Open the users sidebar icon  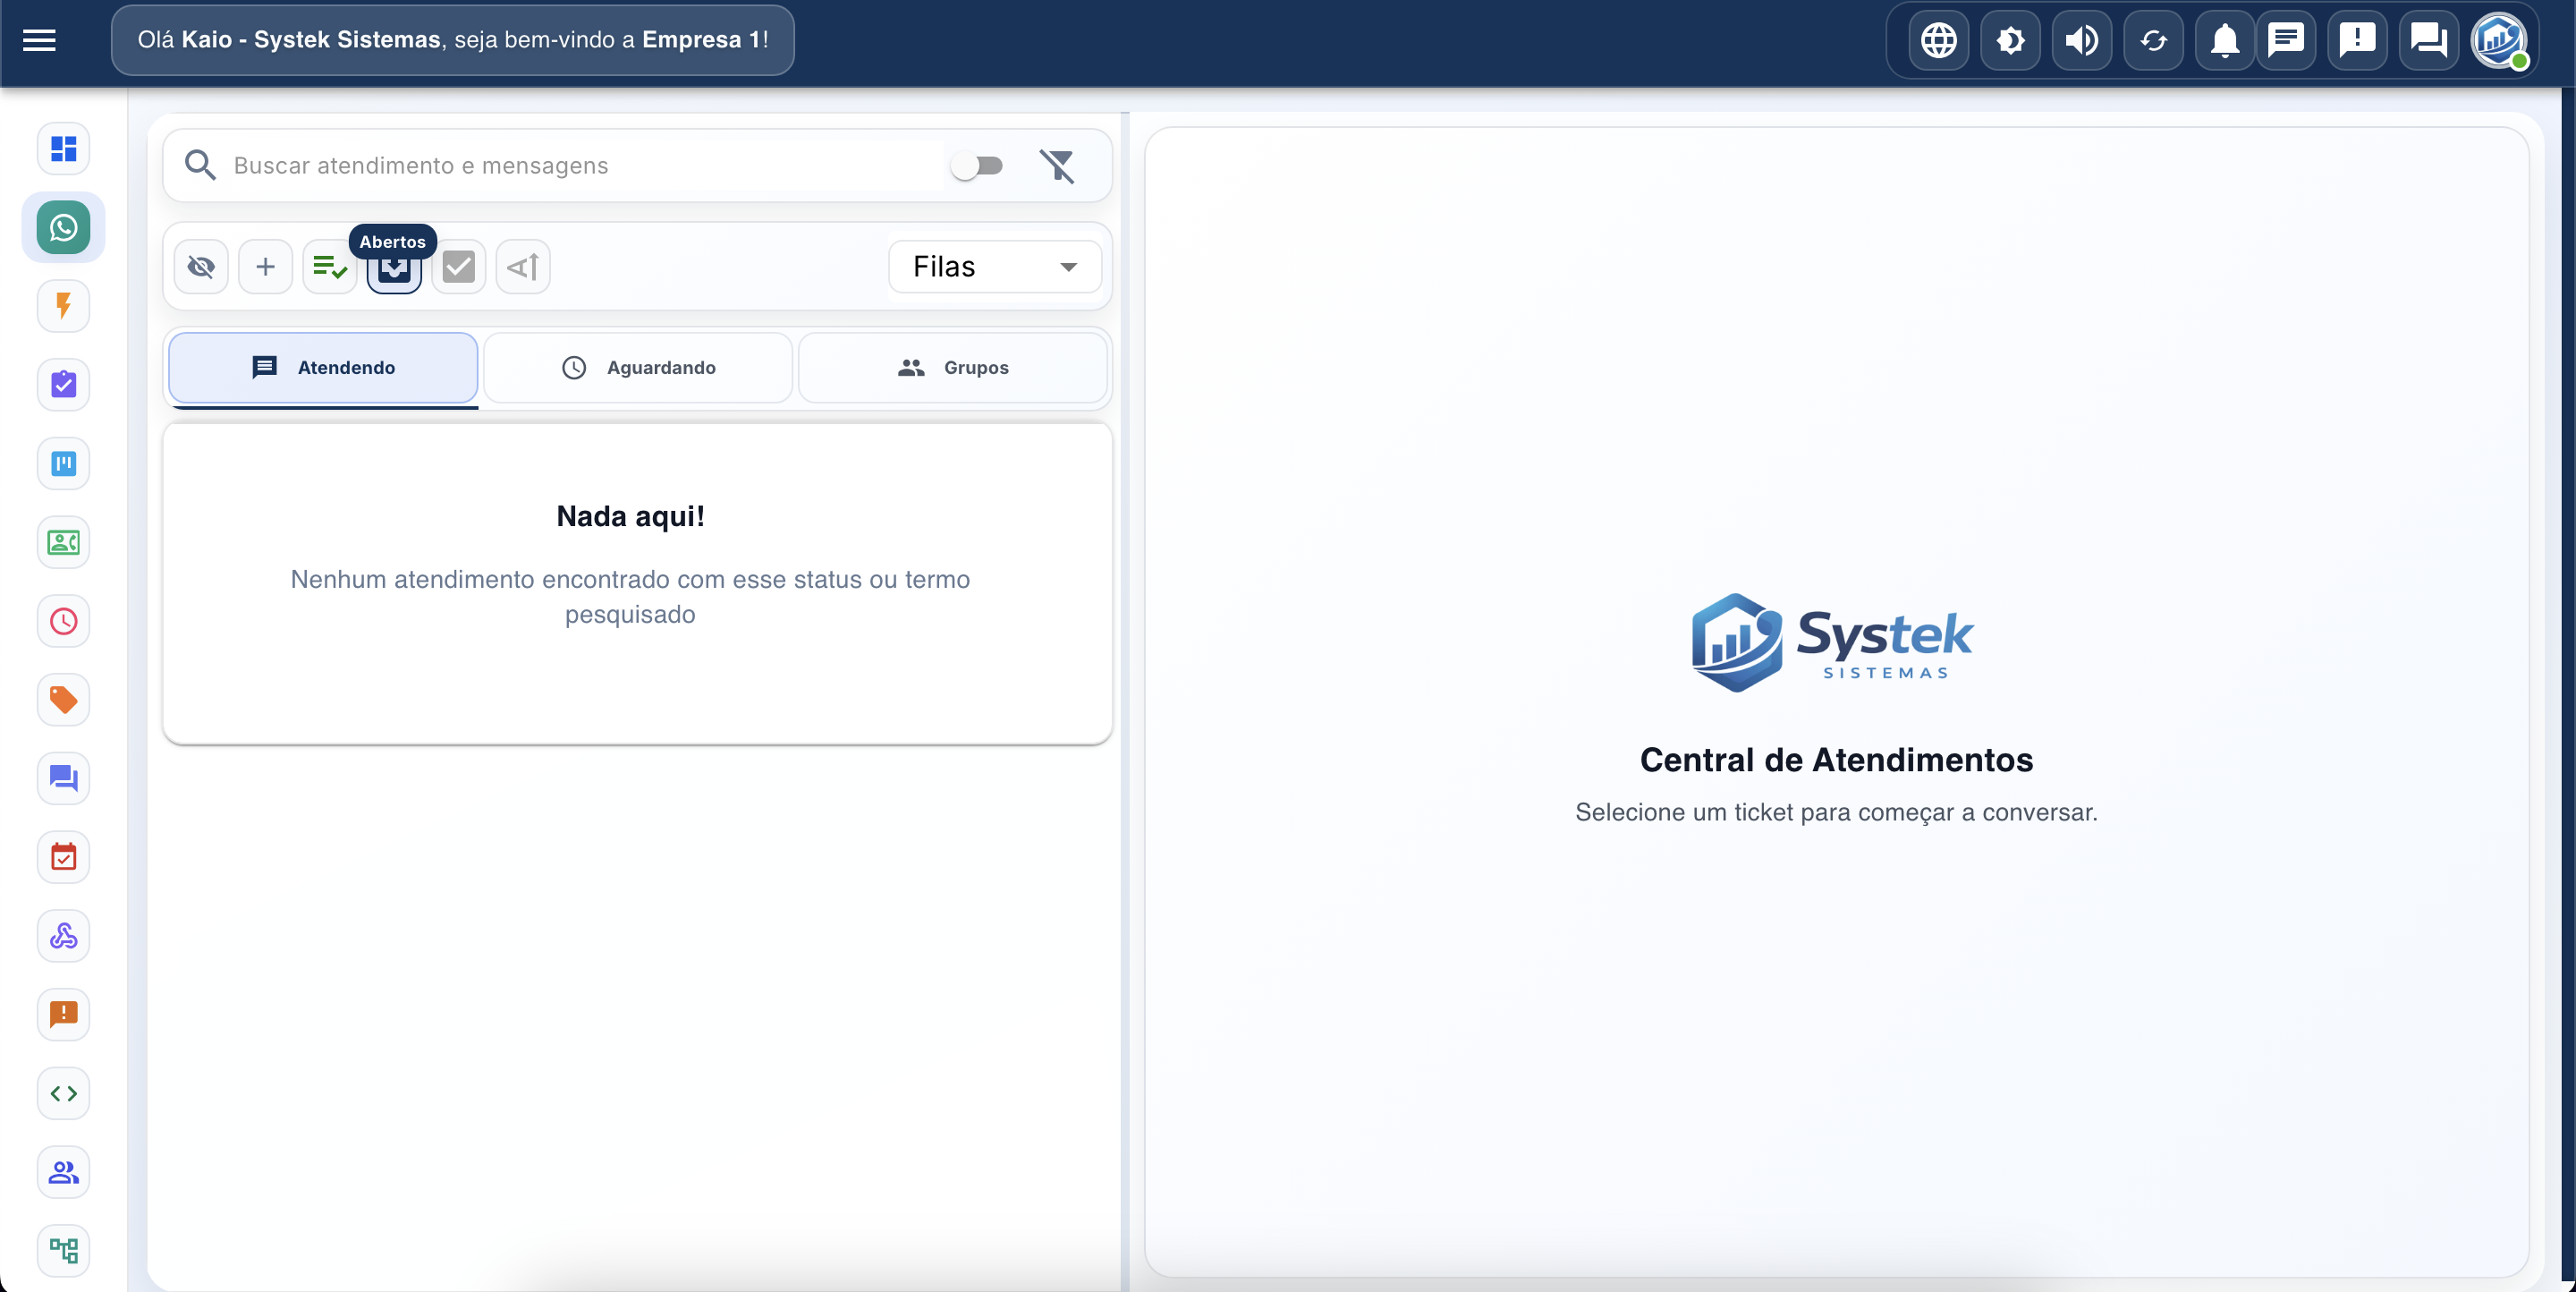63,1172
